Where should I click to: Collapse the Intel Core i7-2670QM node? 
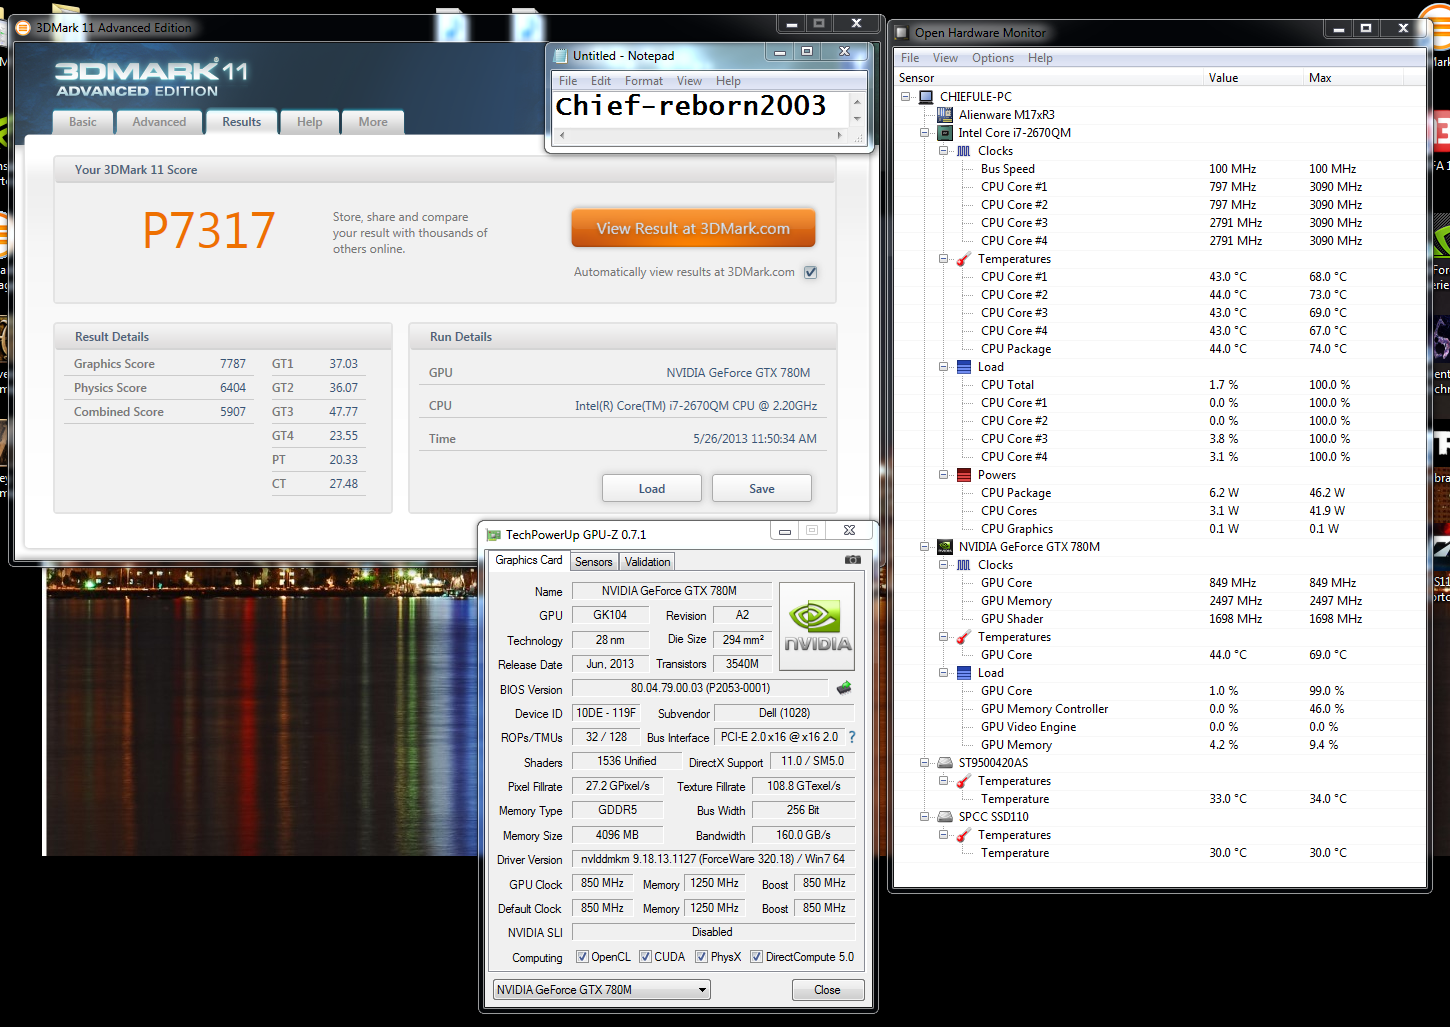click(x=925, y=133)
